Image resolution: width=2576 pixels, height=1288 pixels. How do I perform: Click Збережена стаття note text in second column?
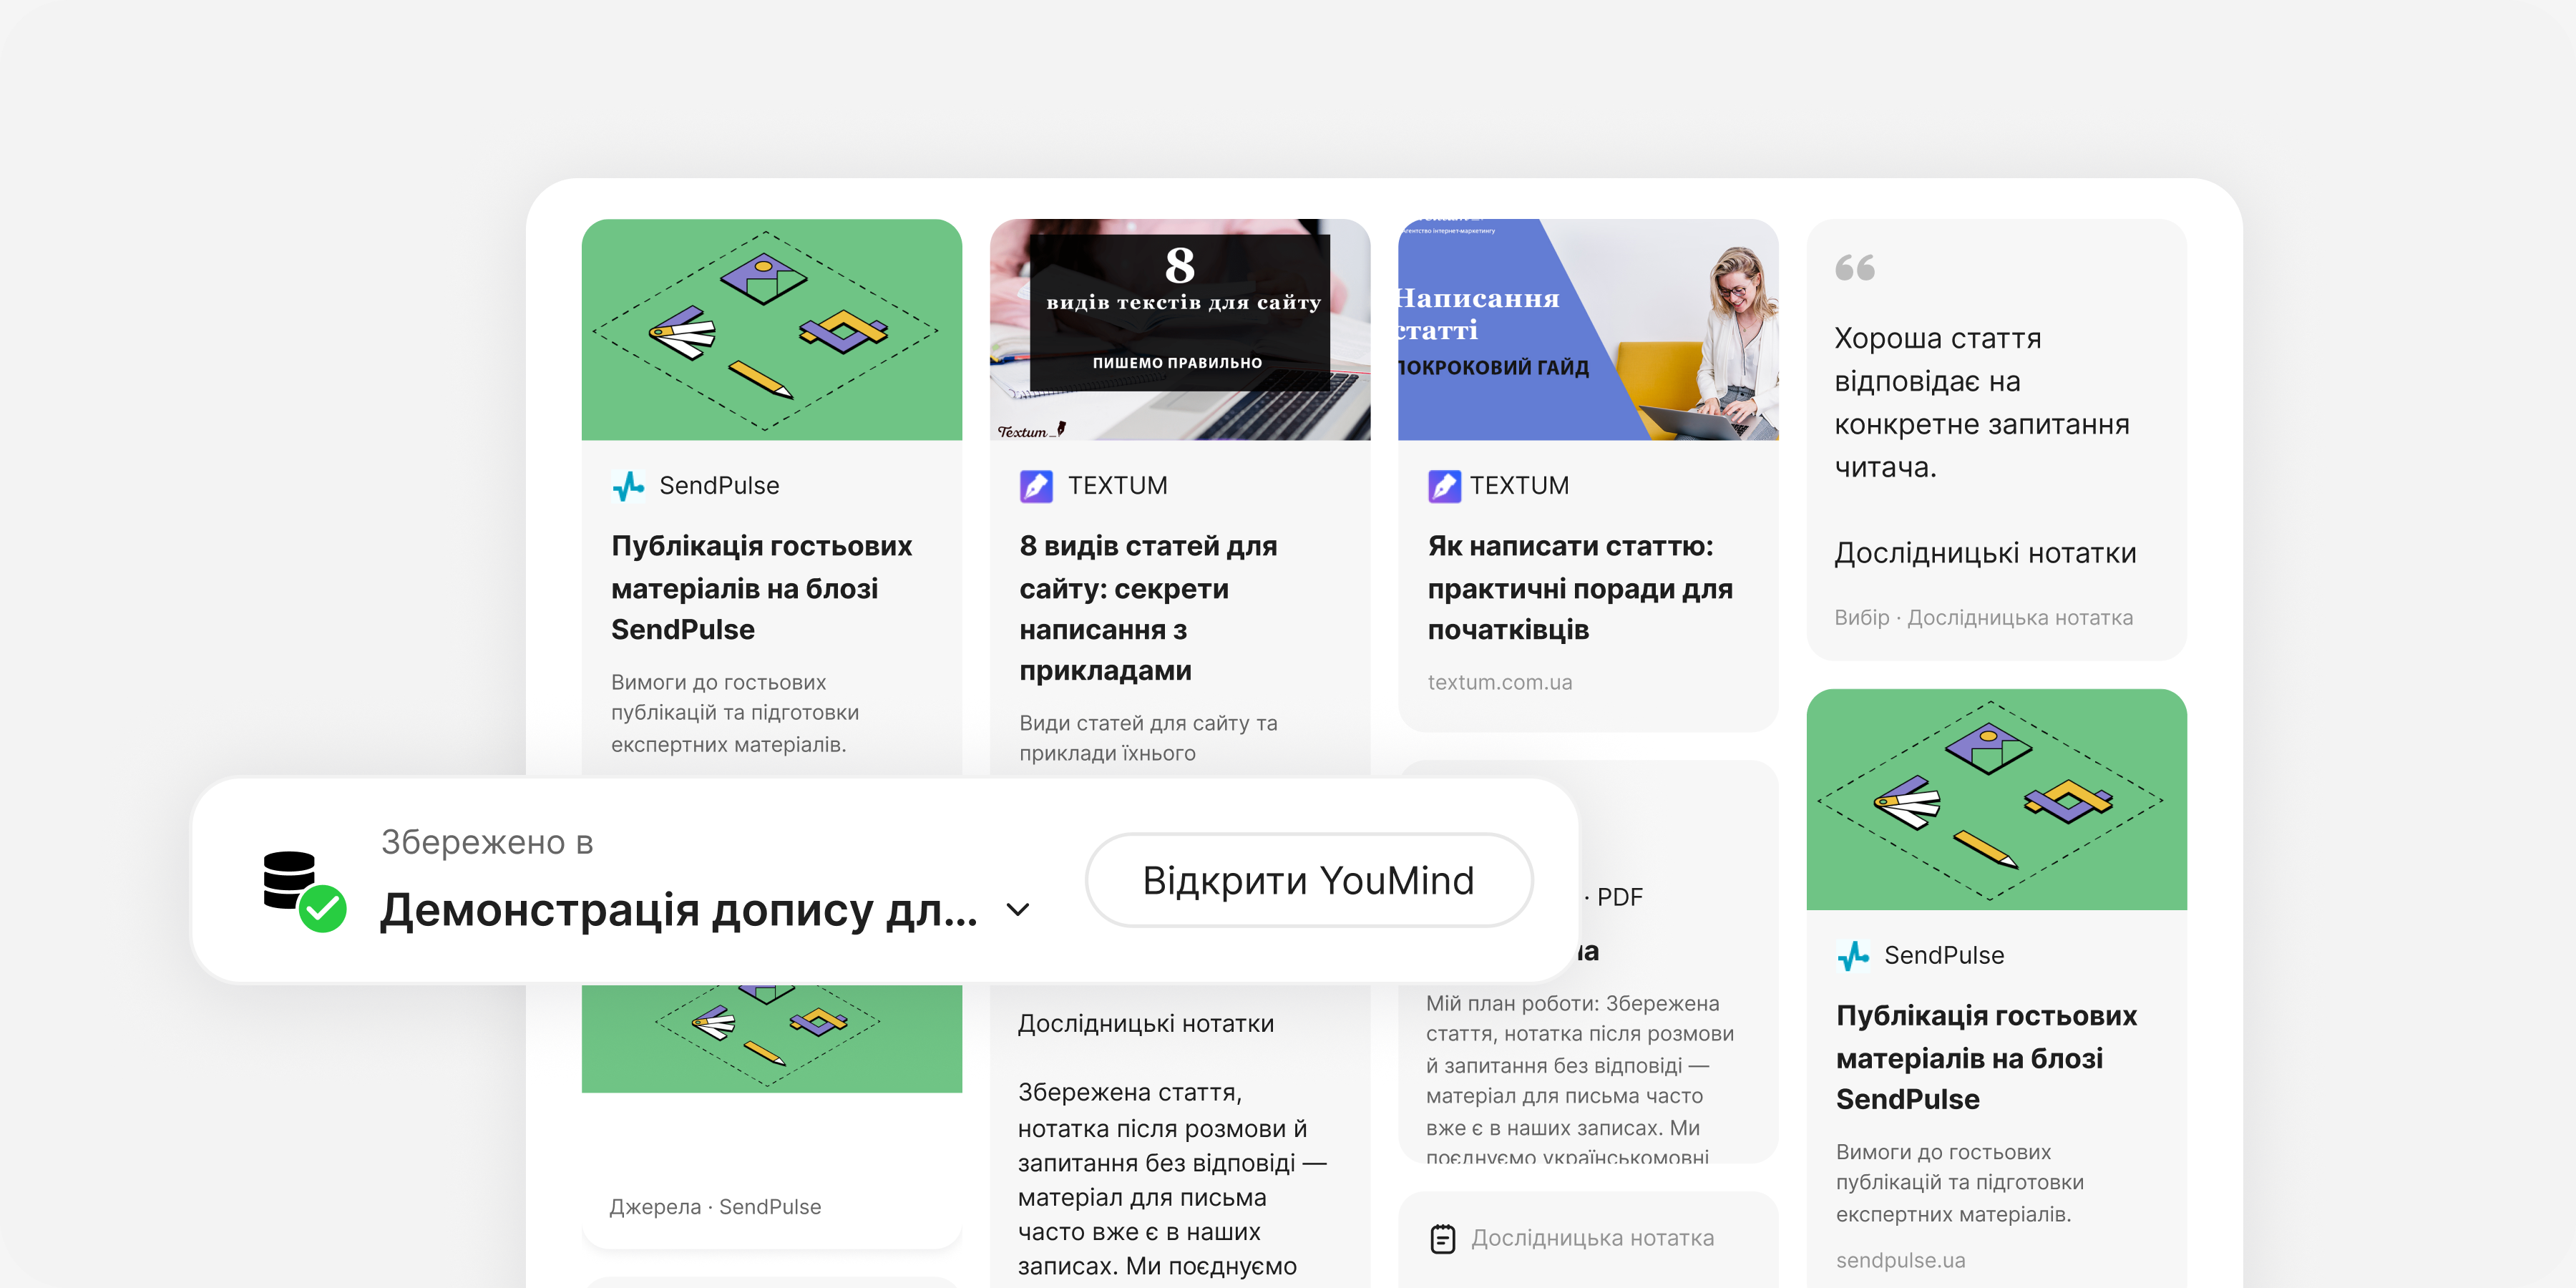point(1172,1179)
